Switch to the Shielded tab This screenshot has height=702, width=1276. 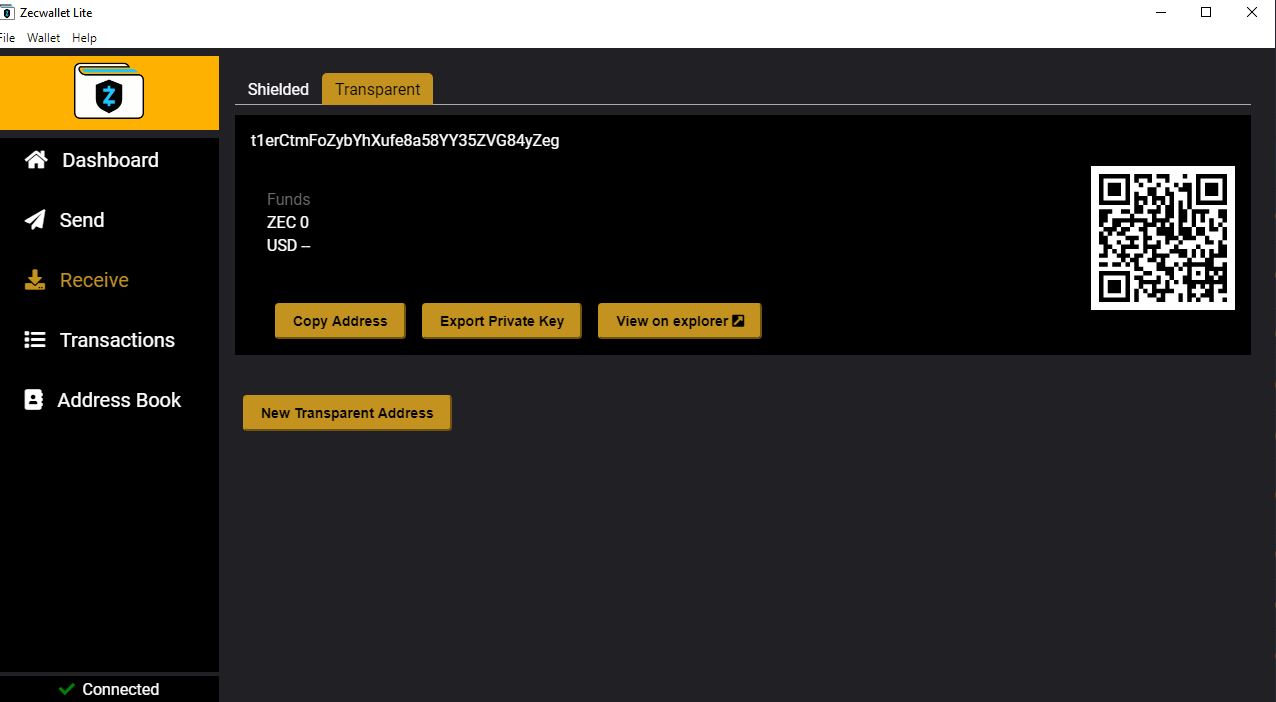pyautogui.click(x=278, y=89)
